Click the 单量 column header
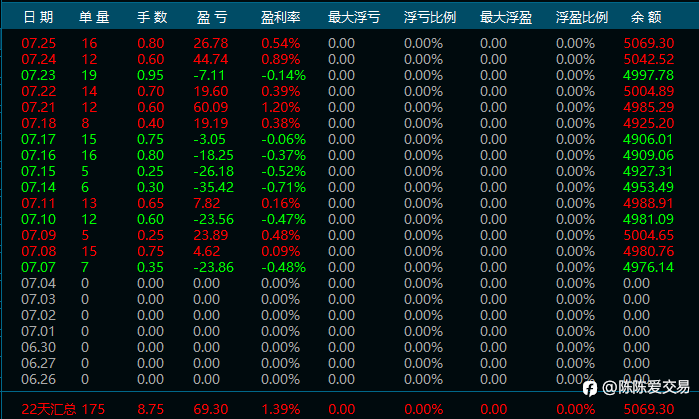 tap(94, 17)
